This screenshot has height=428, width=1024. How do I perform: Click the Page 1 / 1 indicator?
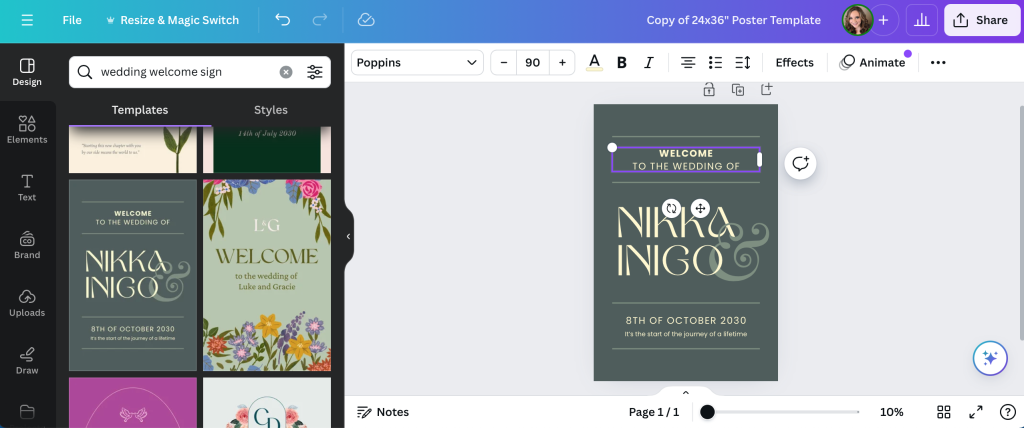(x=654, y=412)
